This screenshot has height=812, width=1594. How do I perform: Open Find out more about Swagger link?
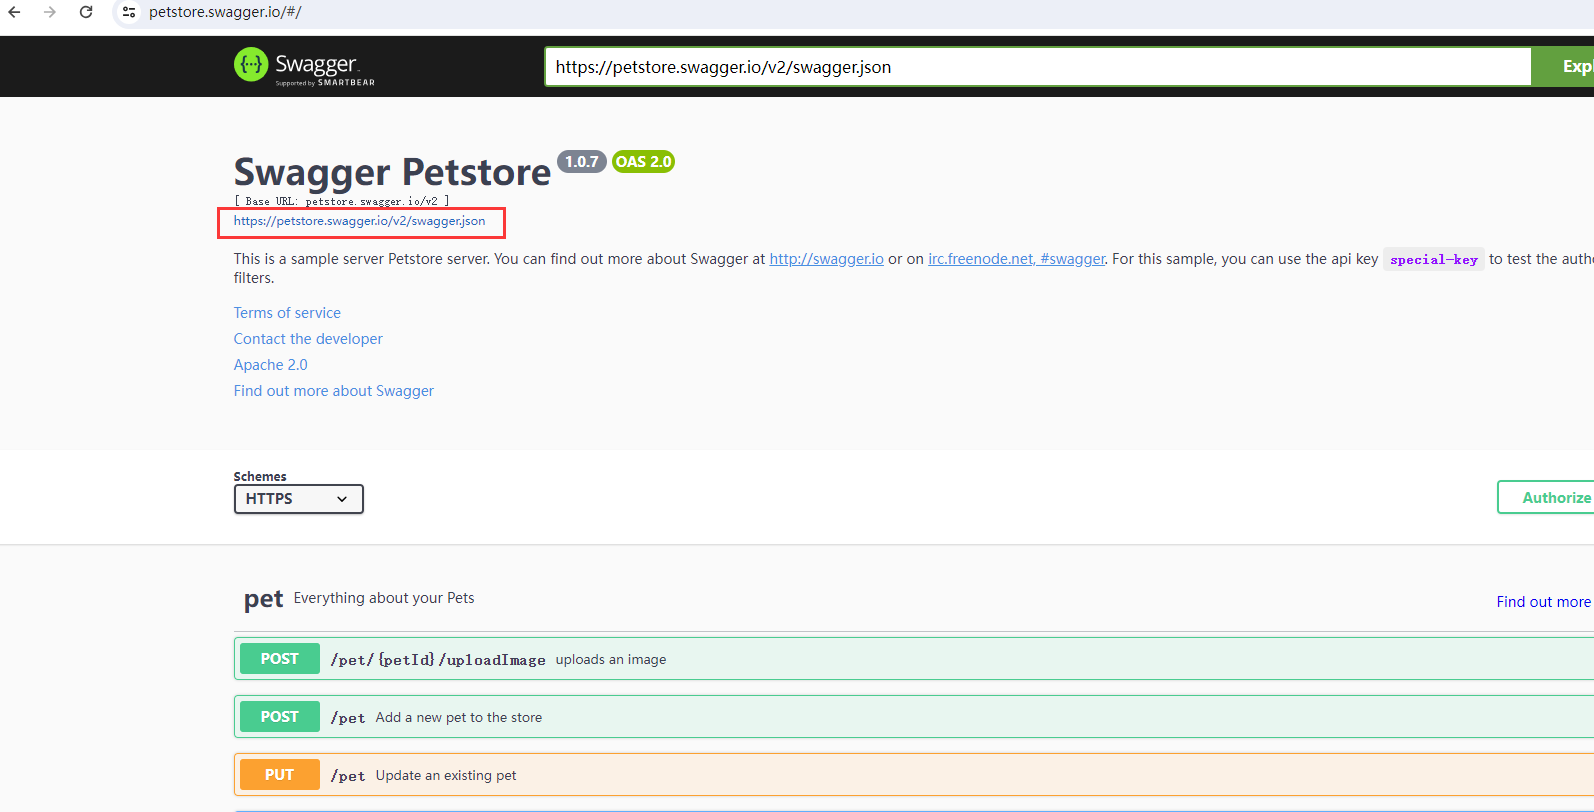click(x=334, y=391)
